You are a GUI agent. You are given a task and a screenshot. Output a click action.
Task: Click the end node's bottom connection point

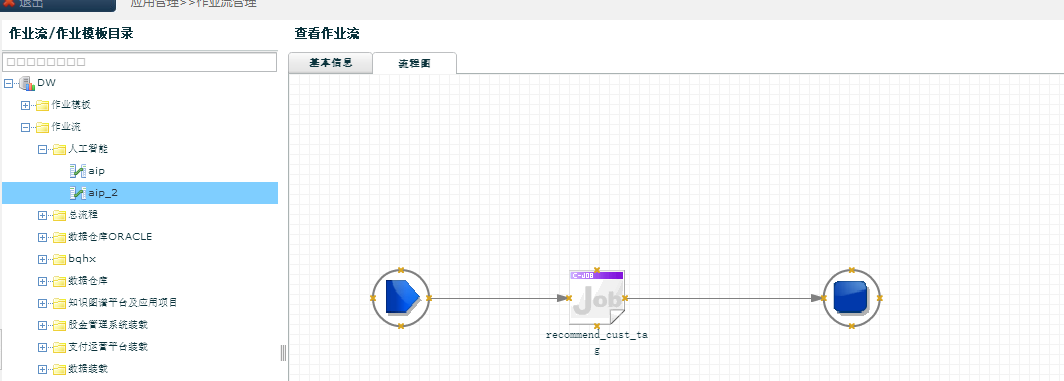coord(852,327)
